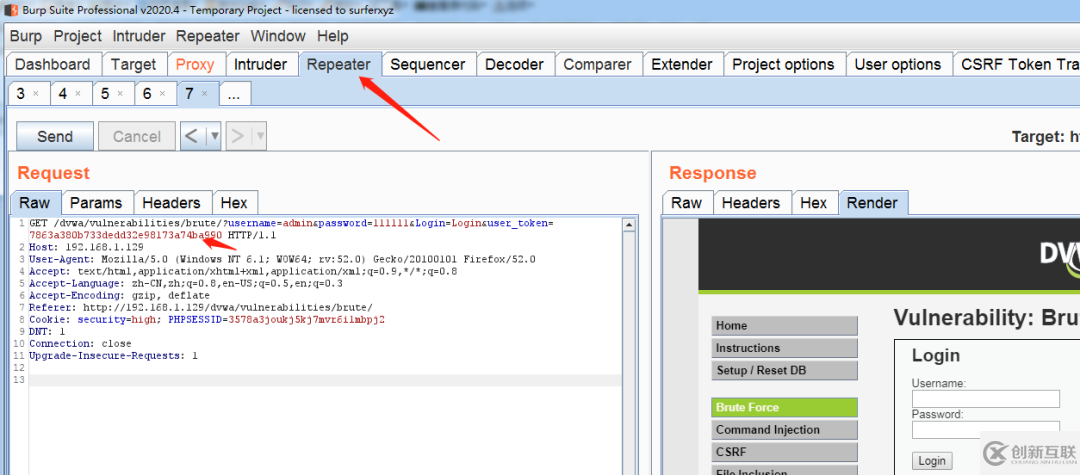Screen dimensions: 1080x475
Task: Click empty line 13 in request editor
Action: 325,380
